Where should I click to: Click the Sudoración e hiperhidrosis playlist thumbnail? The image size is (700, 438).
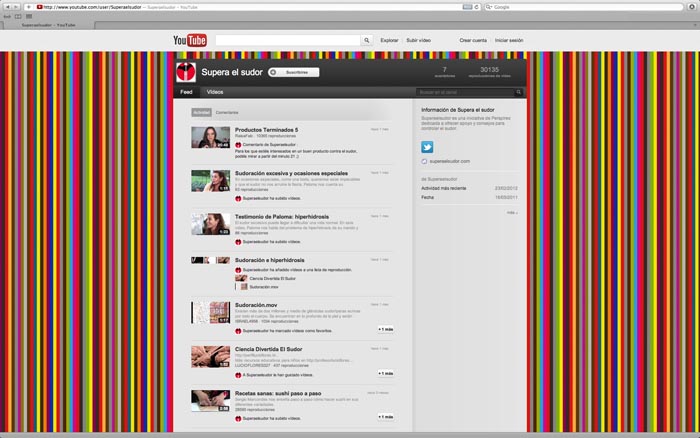point(210,260)
